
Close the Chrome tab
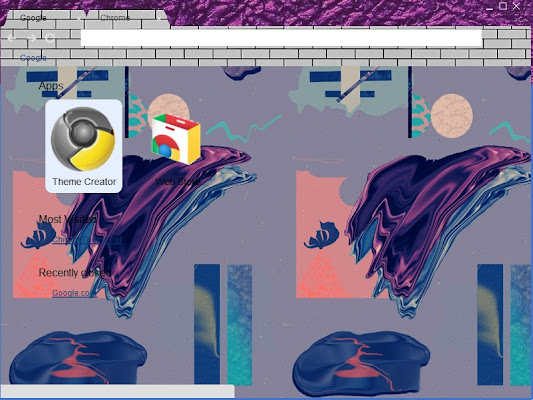(159, 18)
